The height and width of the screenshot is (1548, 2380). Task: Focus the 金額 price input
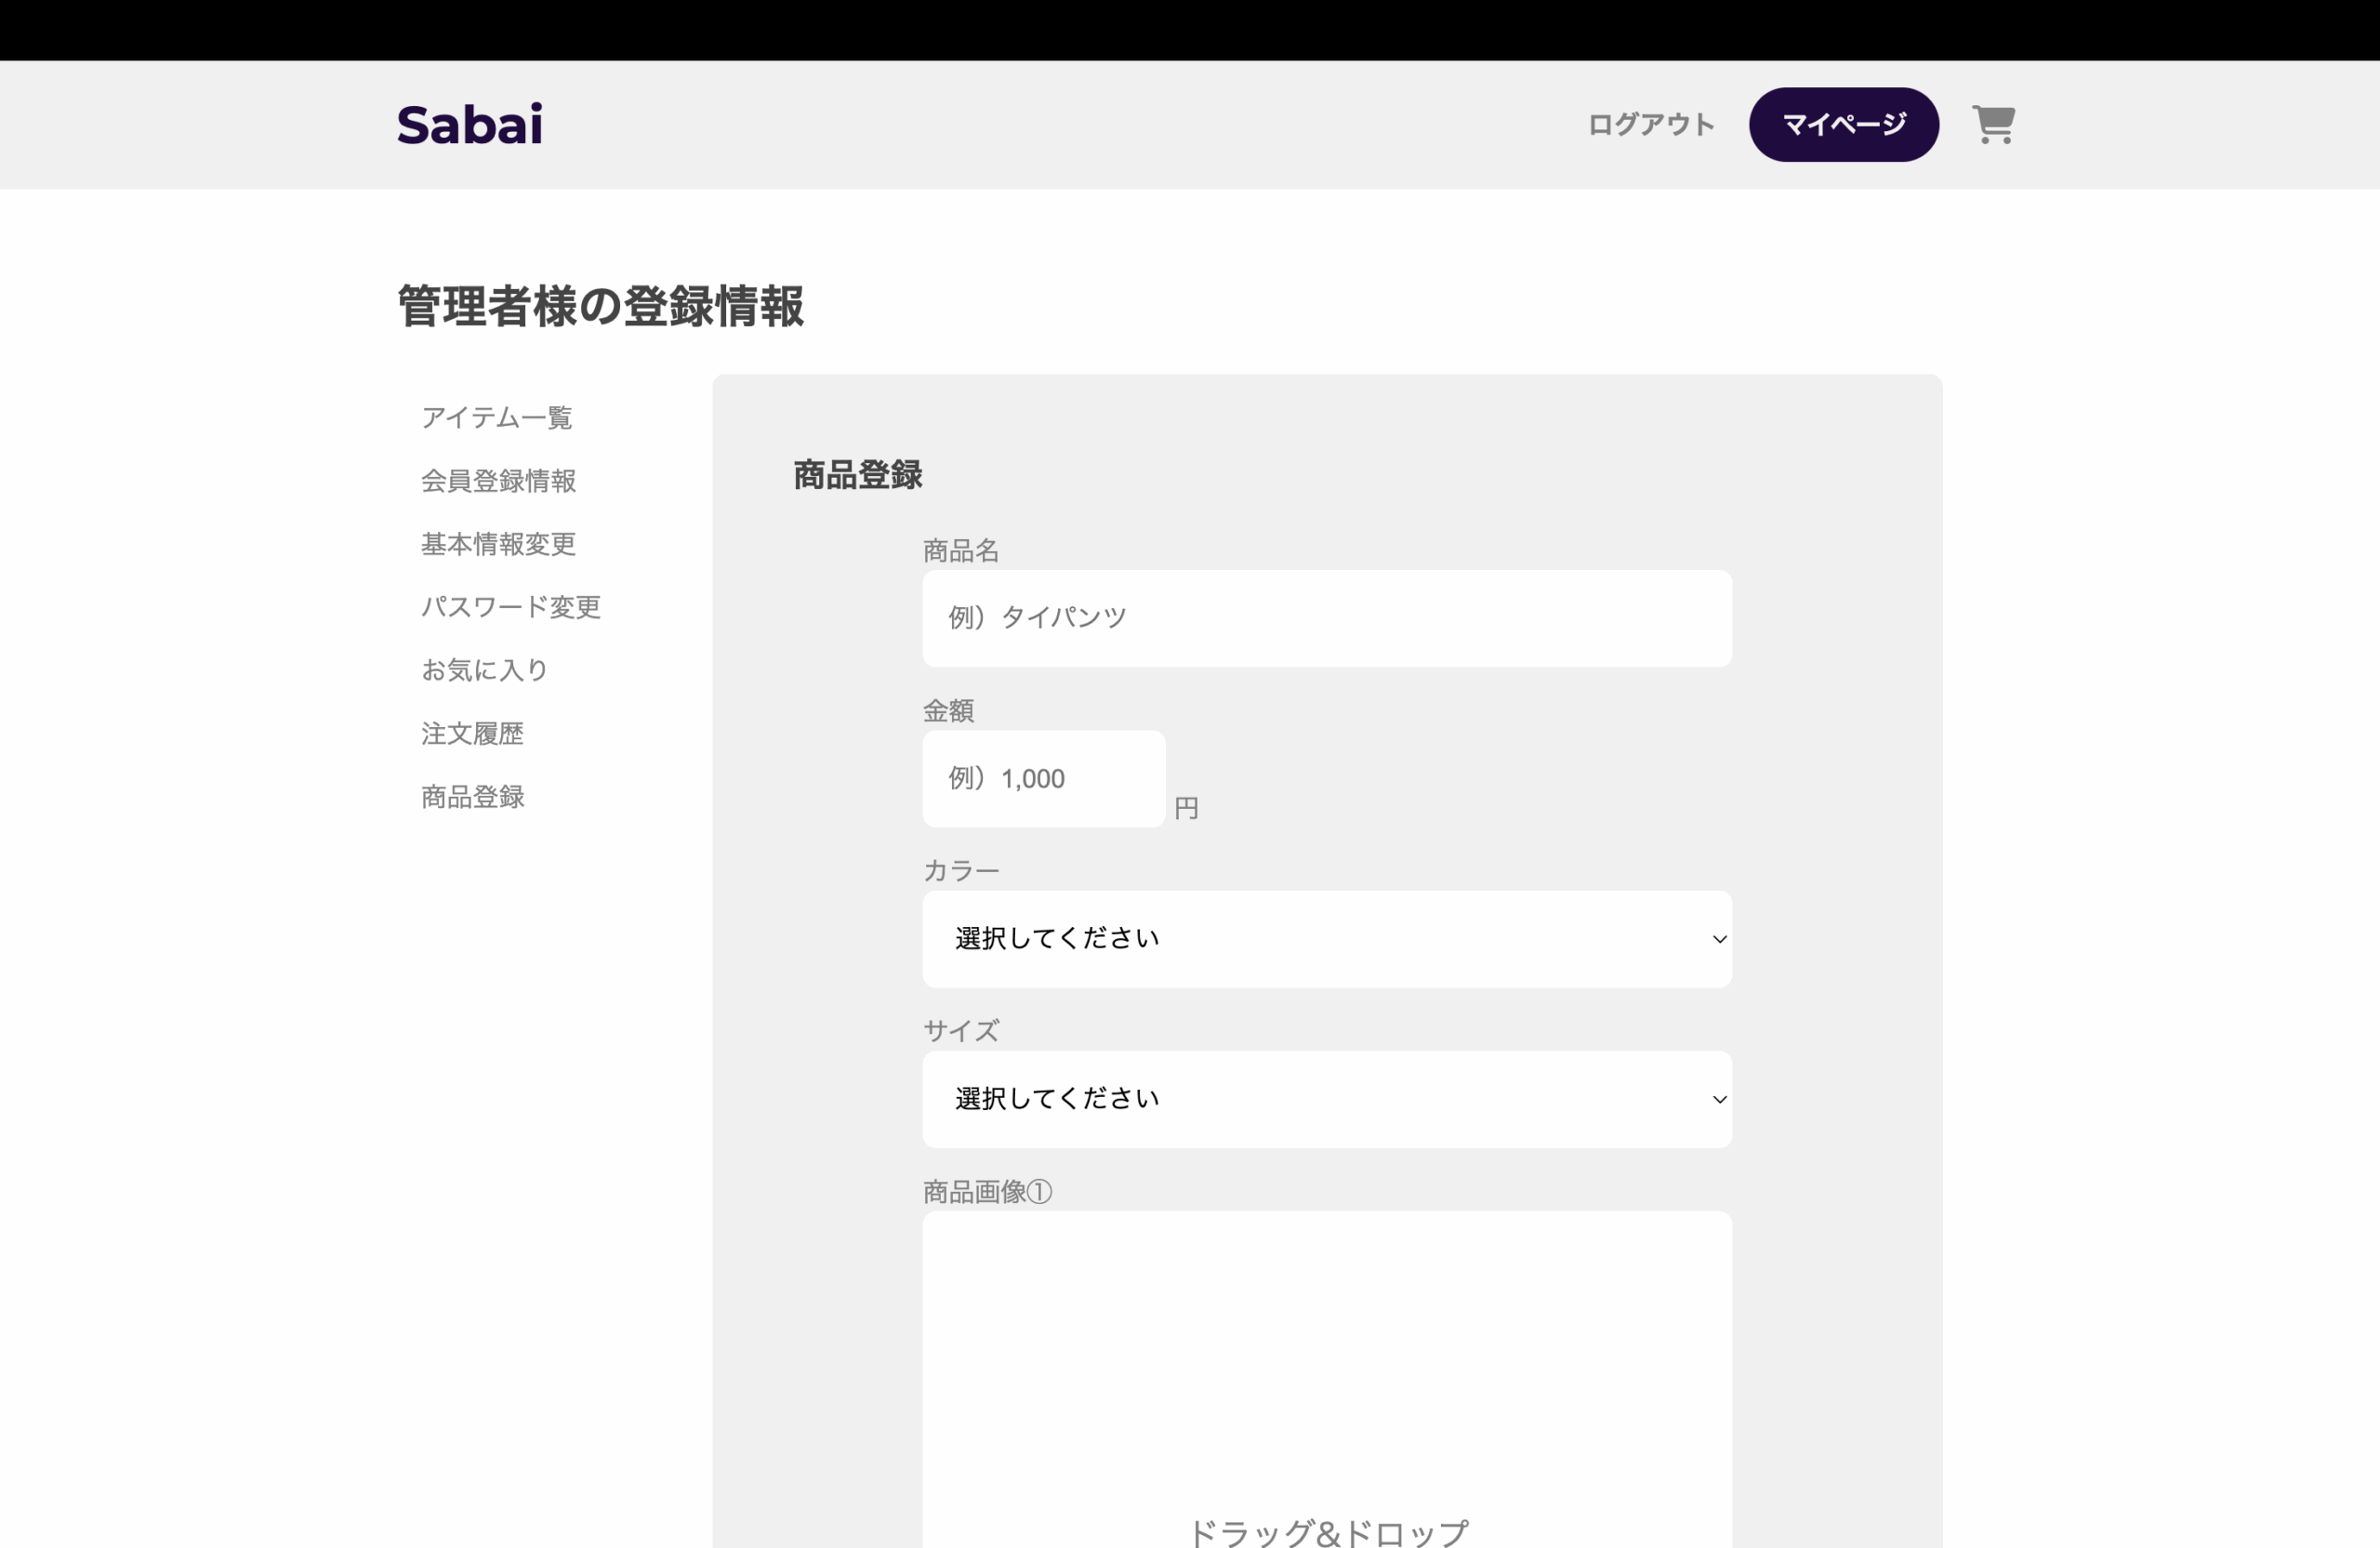(x=1043, y=779)
